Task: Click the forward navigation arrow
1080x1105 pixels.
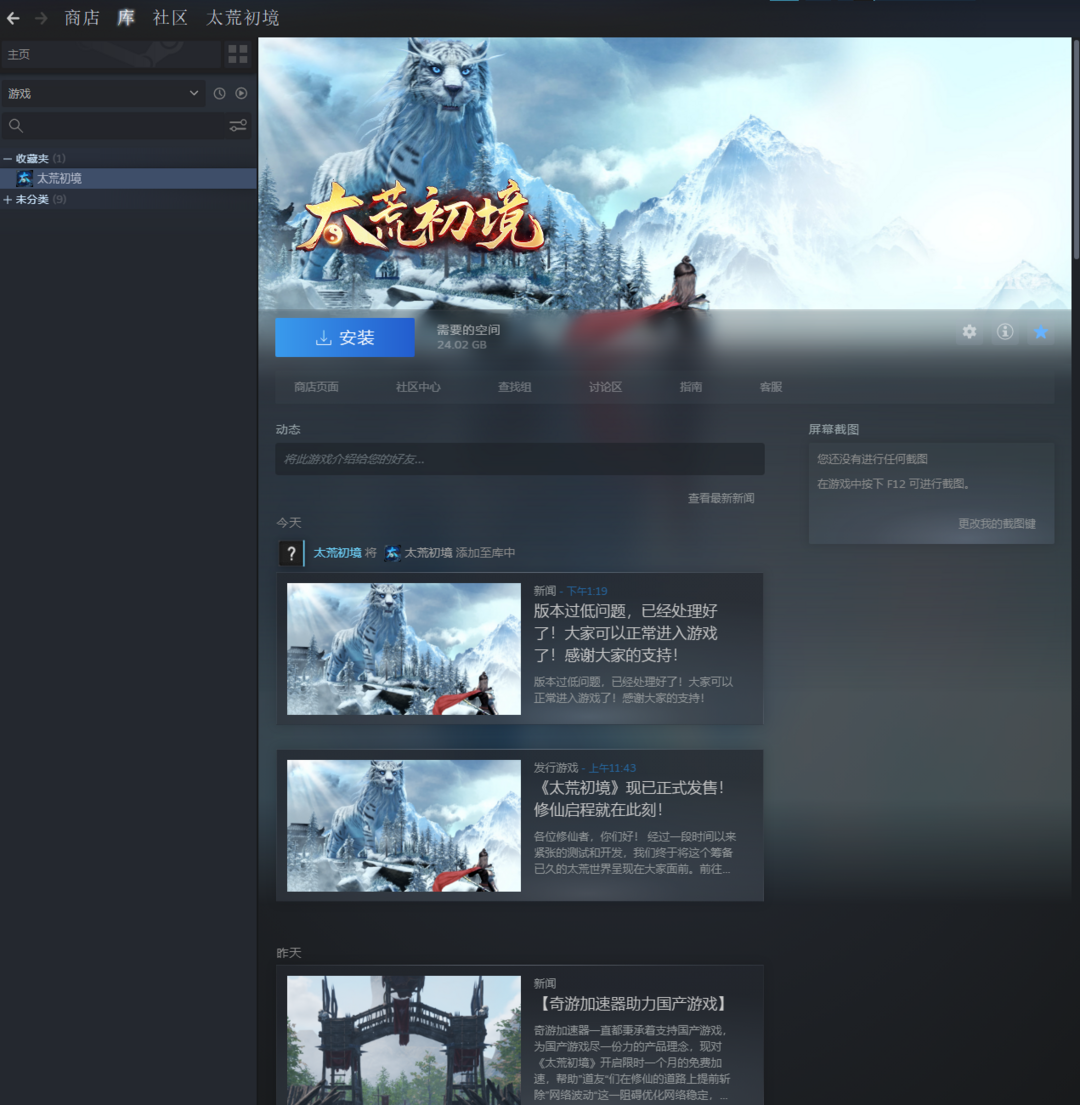Action: pos(41,18)
